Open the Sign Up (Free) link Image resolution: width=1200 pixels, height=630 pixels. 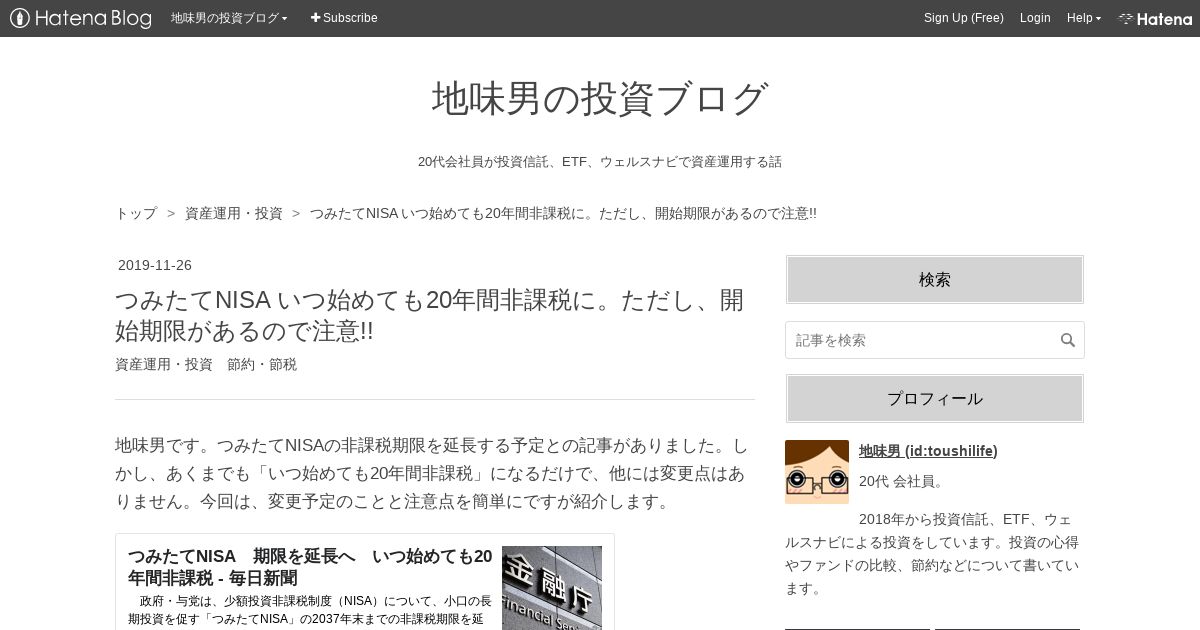[963, 18]
